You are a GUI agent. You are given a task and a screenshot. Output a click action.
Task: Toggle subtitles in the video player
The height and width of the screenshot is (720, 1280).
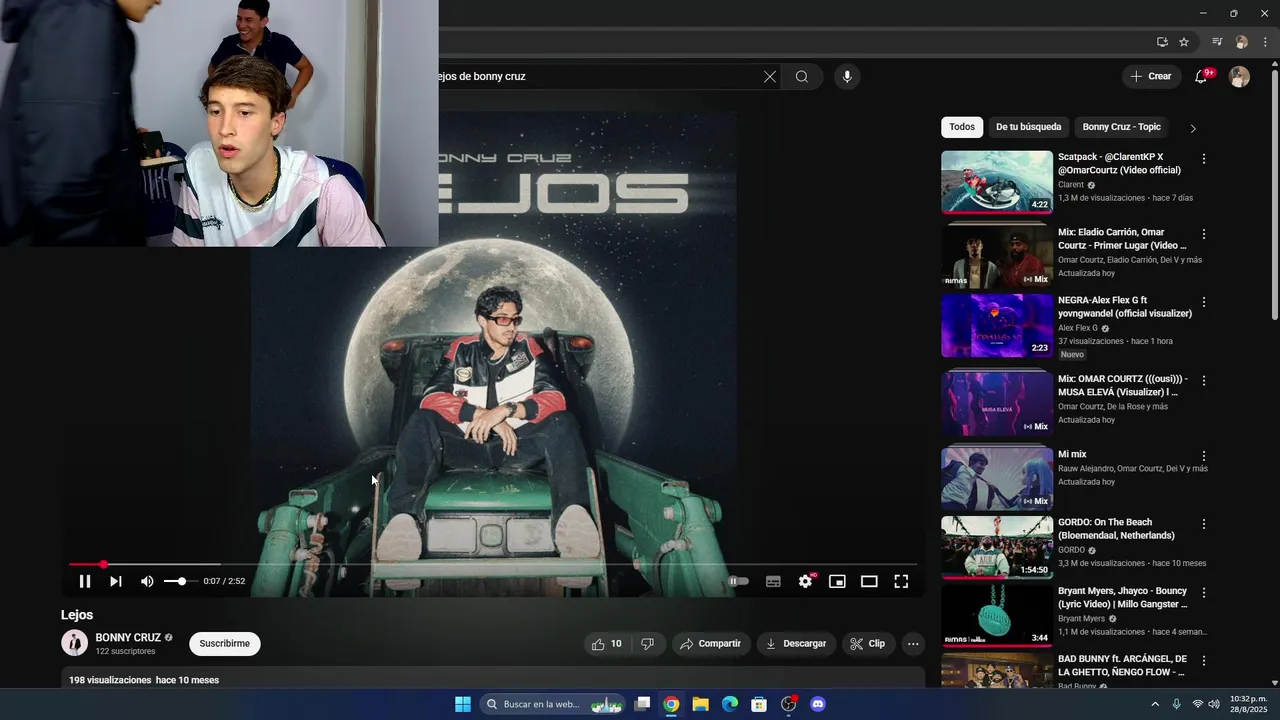pyautogui.click(x=773, y=581)
